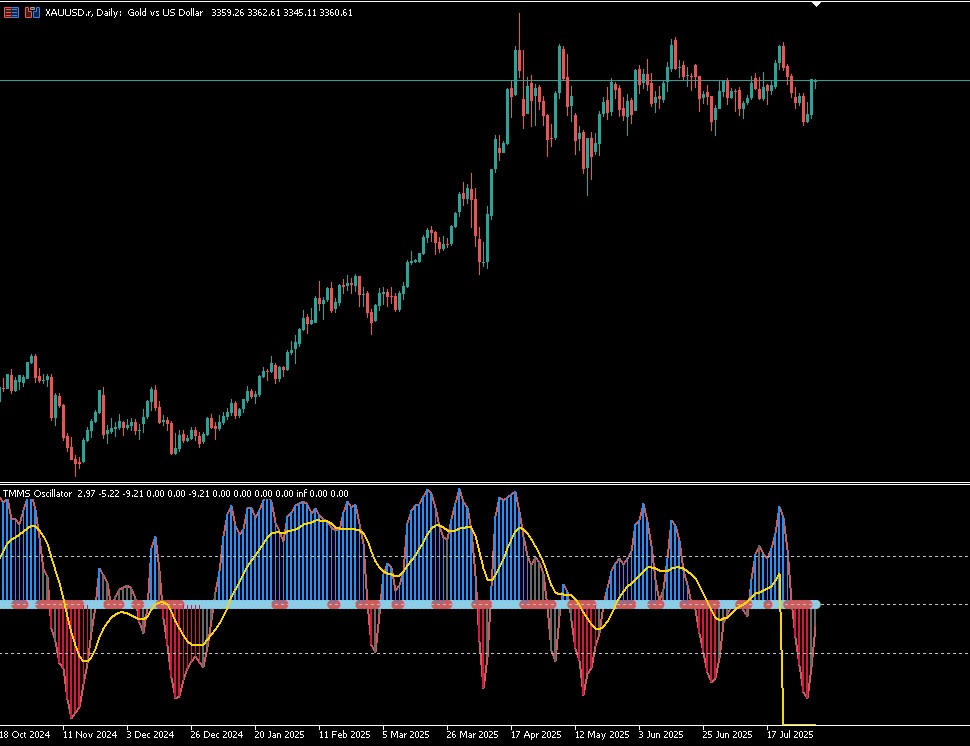Screen dimensions: 970x746
Task: Select the TMMS Oscillator indicator label
Action: coord(38,494)
